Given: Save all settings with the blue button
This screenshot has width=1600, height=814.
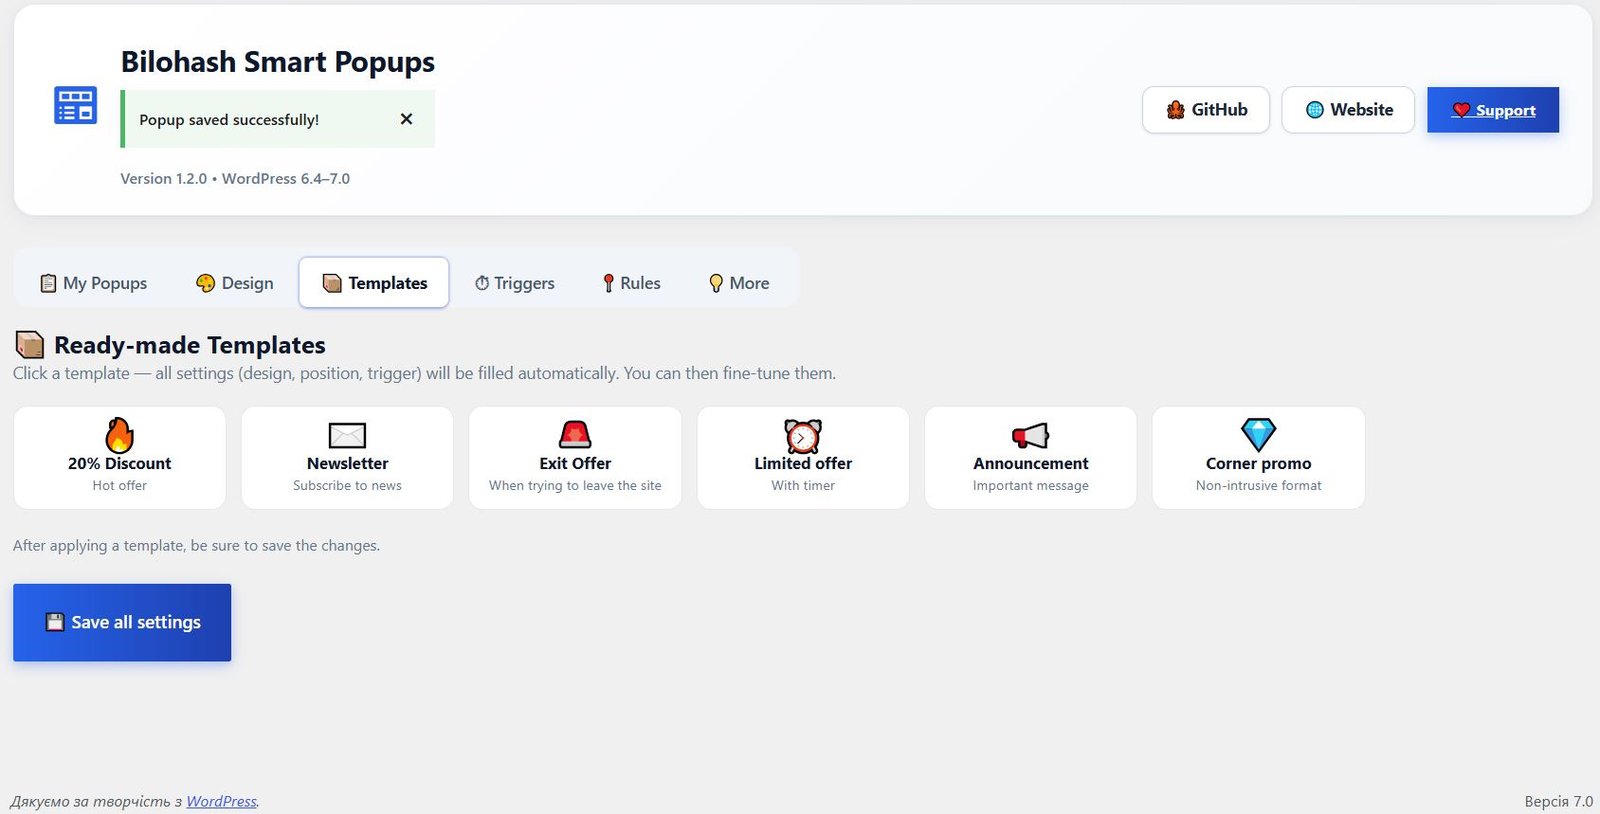Looking at the screenshot, I should point(122,622).
